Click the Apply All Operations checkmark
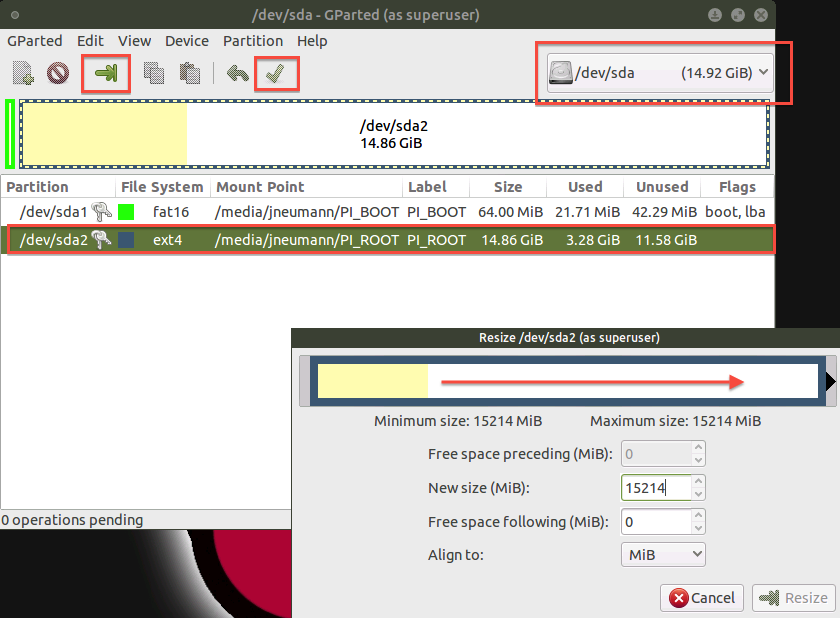The width and height of the screenshot is (840, 618). coord(275,73)
